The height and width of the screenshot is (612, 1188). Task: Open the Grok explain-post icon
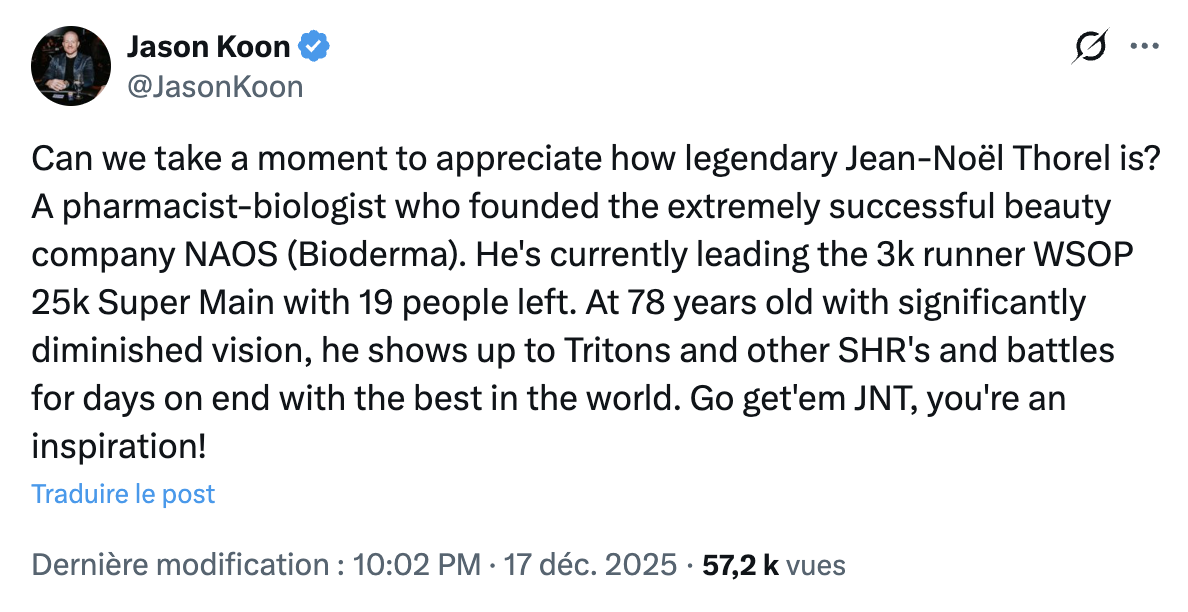[1092, 47]
